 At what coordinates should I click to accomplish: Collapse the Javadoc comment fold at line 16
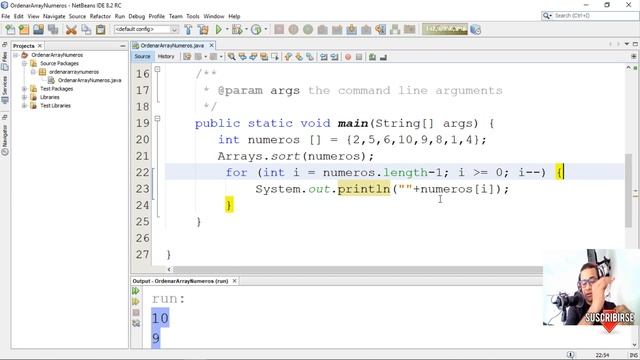coord(157,69)
